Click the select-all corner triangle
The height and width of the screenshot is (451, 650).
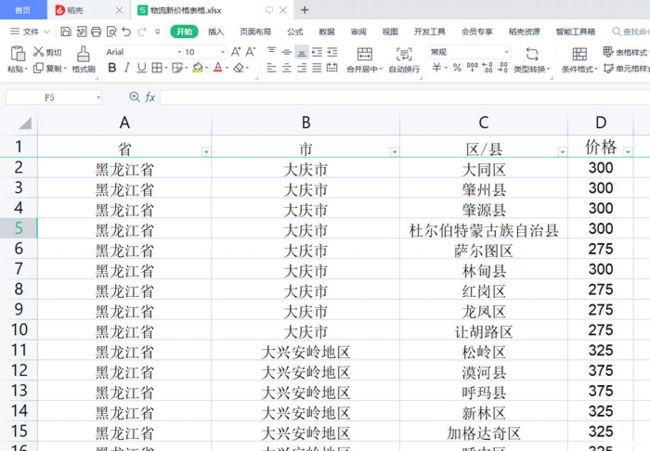tap(25, 123)
